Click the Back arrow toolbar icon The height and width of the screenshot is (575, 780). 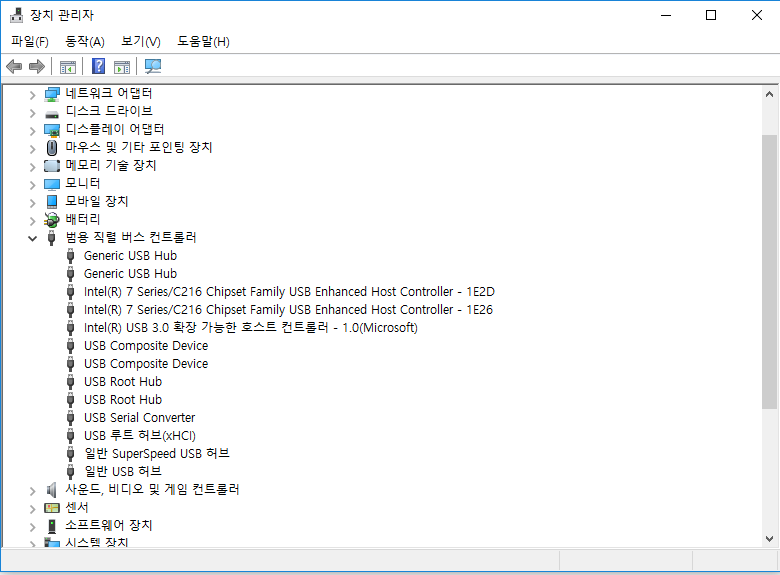(x=14, y=66)
